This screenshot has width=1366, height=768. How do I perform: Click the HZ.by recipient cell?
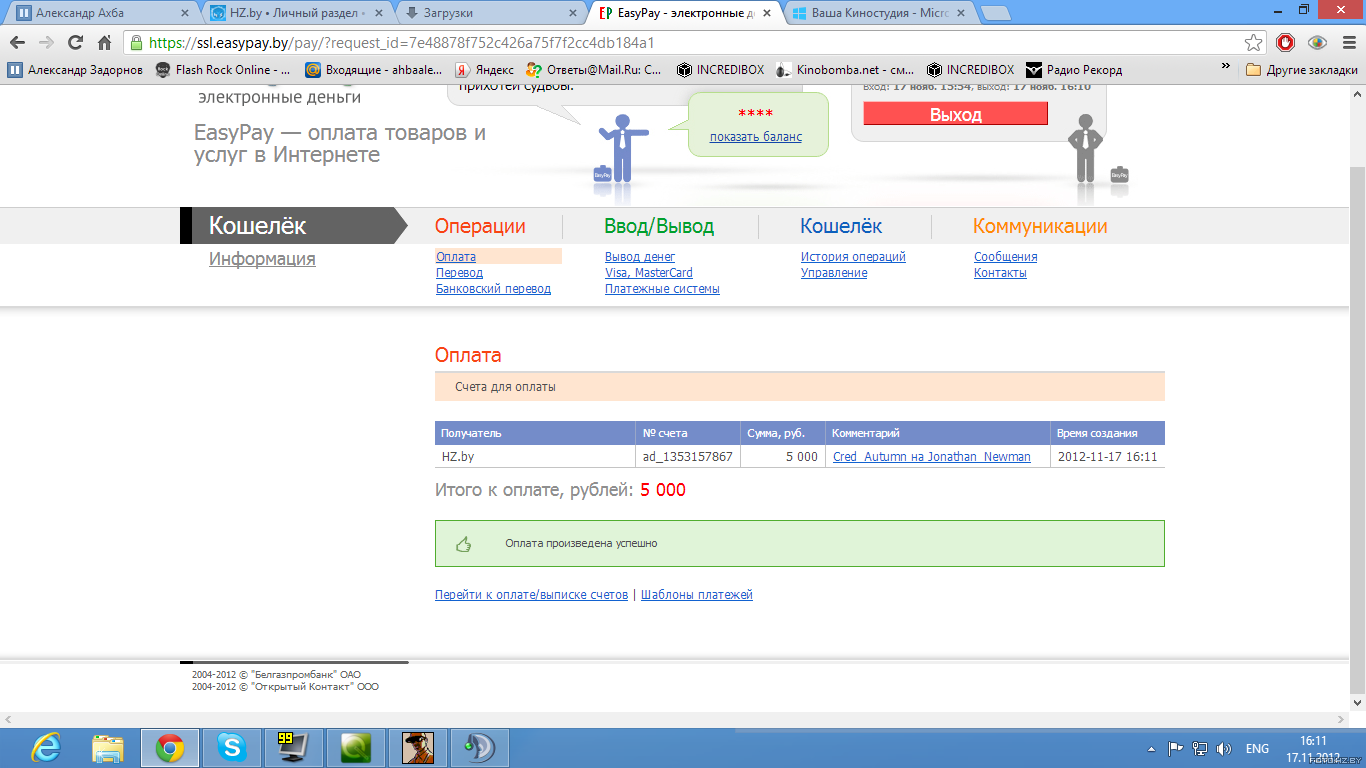pos(535,457)
